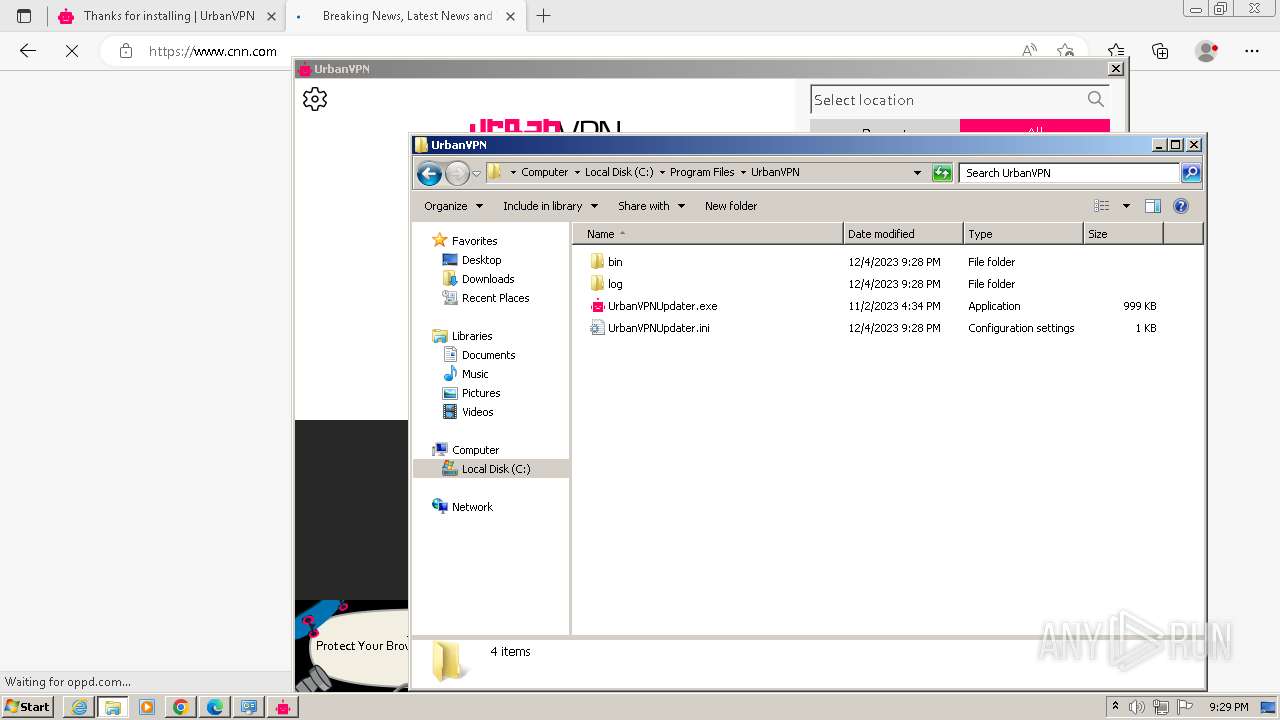
Task: Click the Edge read aloud icon
Action: click(x=1029, y=51)
